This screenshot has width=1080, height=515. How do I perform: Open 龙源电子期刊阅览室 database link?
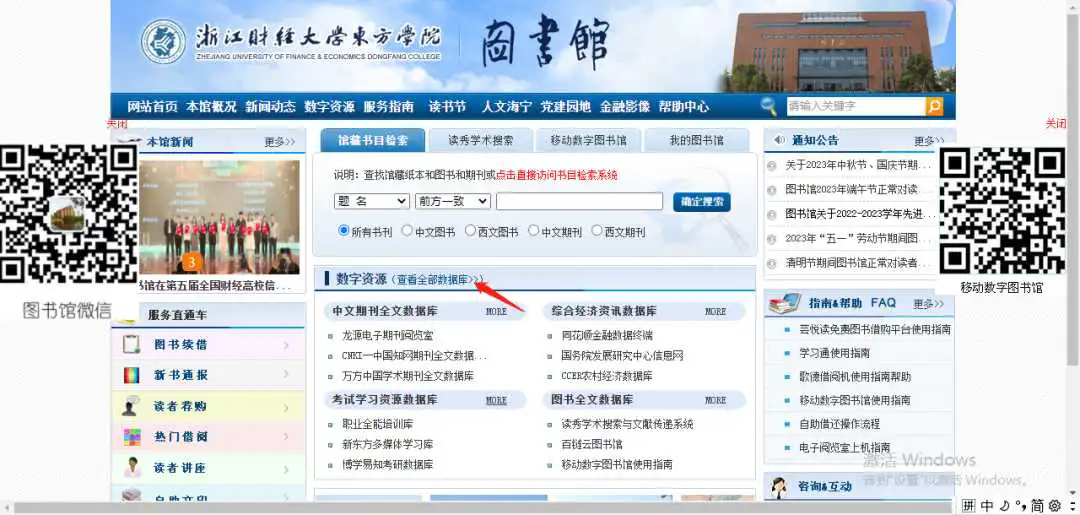[x=388, y=335]
